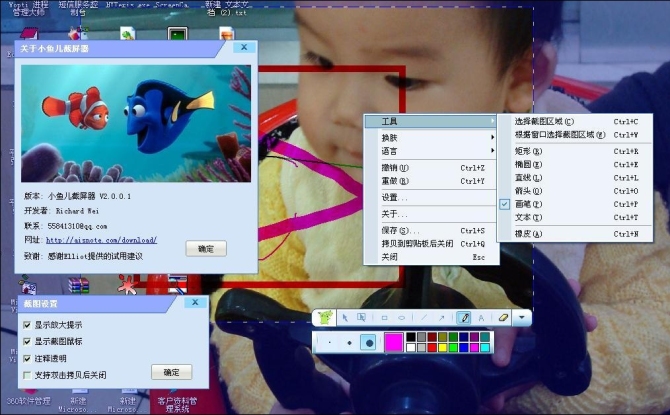Close the 关于小鱼儿截屏器 dialog
670x415 pixels.
pyautogui.click(x=244, y=47)
